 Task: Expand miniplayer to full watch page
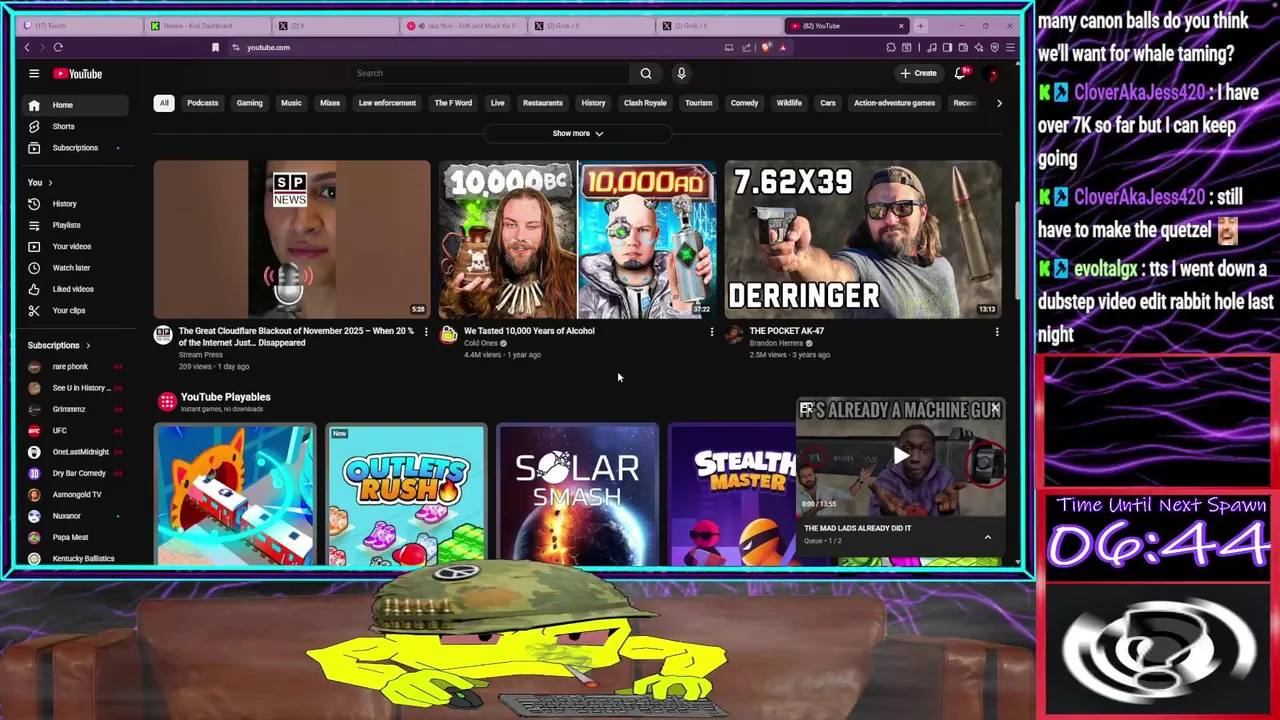tap(806, 409)
